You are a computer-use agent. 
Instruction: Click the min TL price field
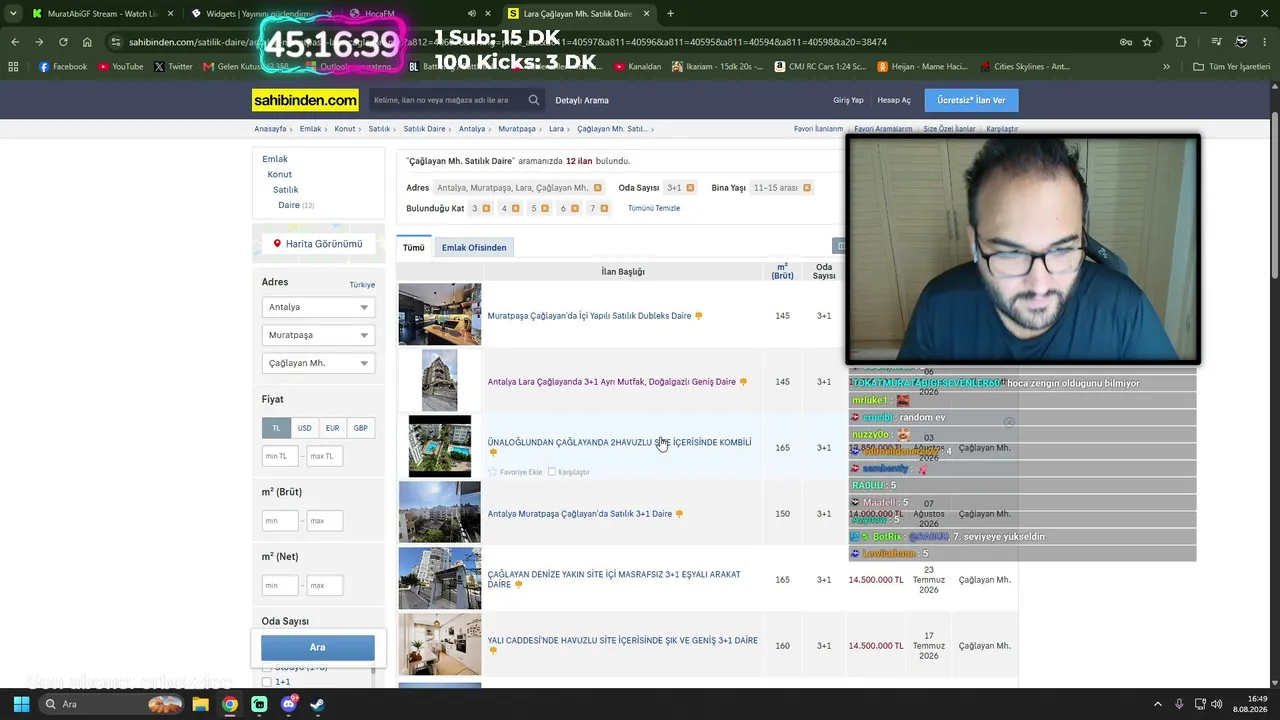(280, 456)
